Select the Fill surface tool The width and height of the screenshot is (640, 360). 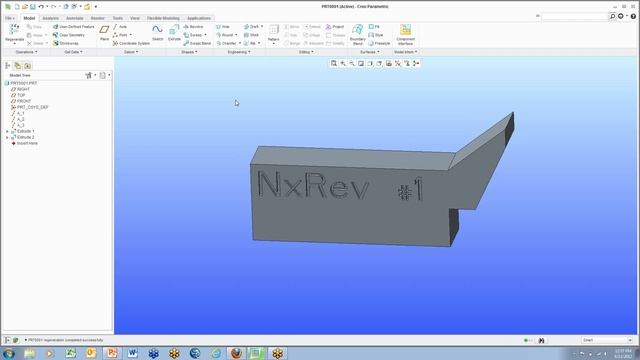(x=374, y=27)
